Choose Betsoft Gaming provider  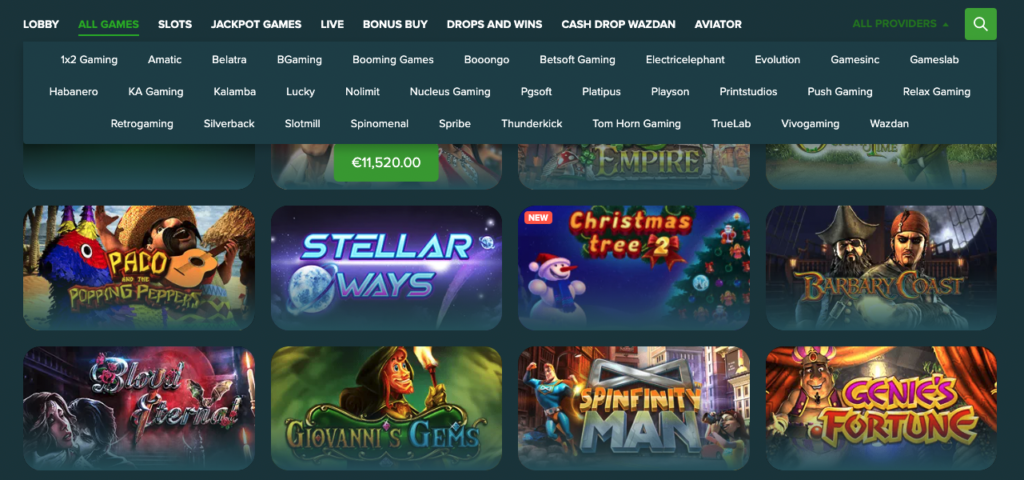577,59
